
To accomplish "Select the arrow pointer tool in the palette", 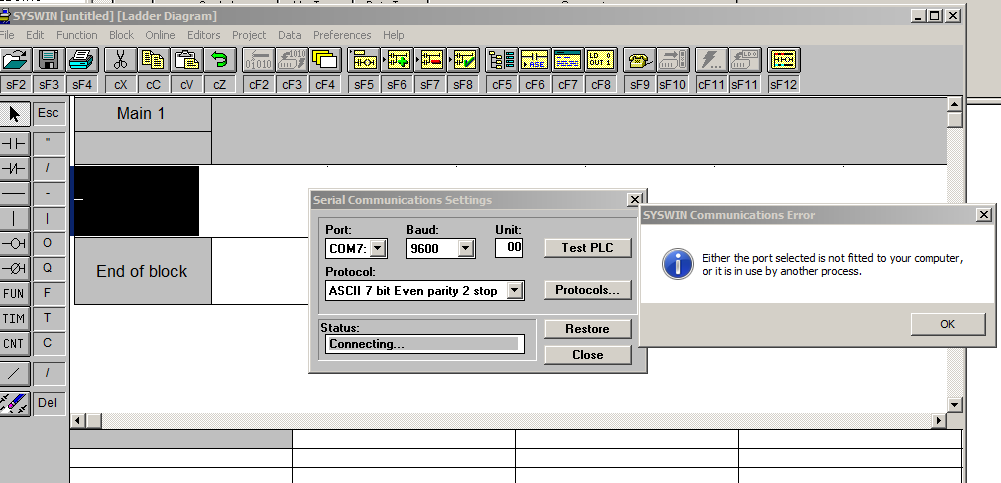I will click(x=15, y=114).
